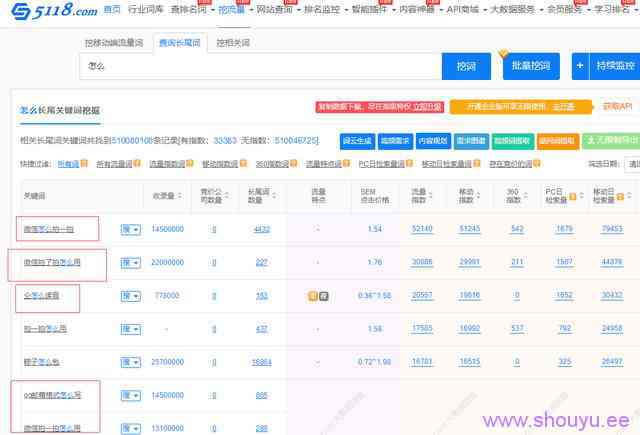Viewport: 640px width, 435px height.
Task: Click help icon next to 所有词 filter
Action: (x=84, y=164)
